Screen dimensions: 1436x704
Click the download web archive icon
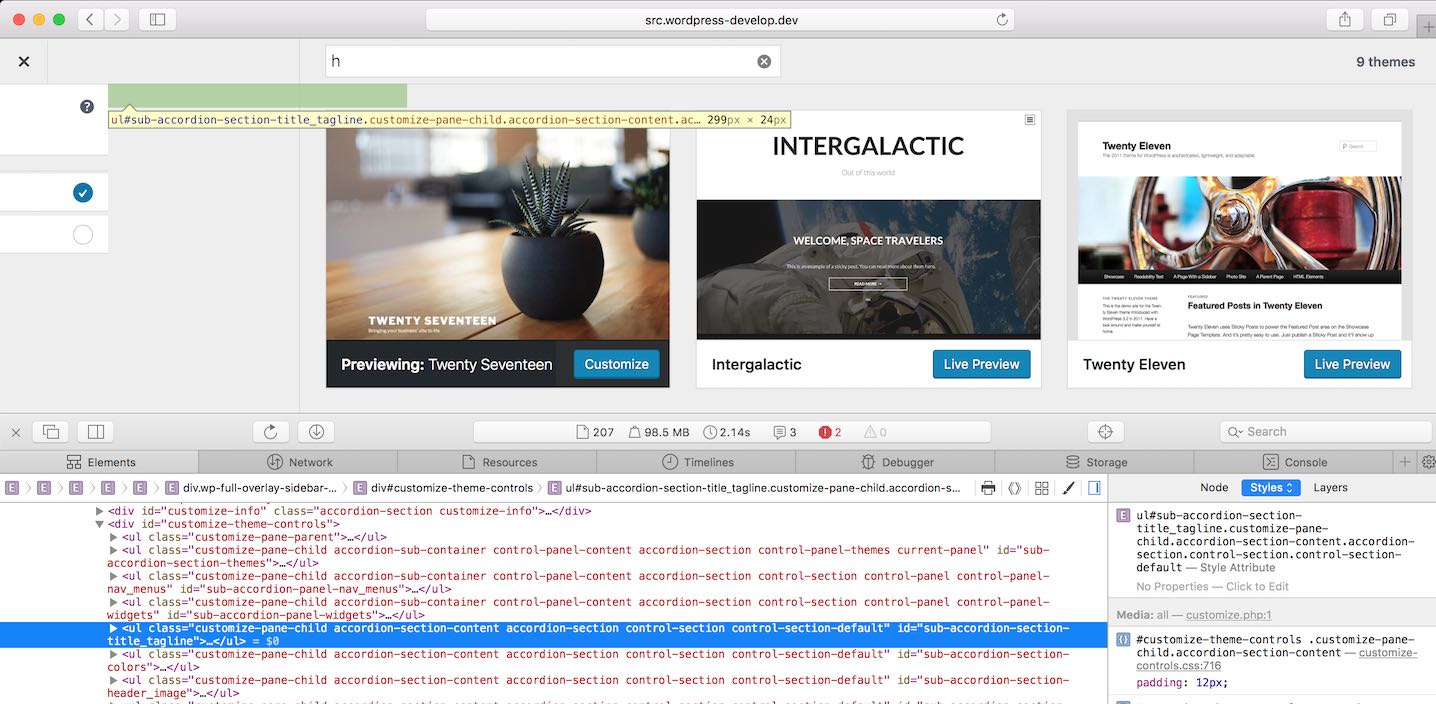click(316, 432)
